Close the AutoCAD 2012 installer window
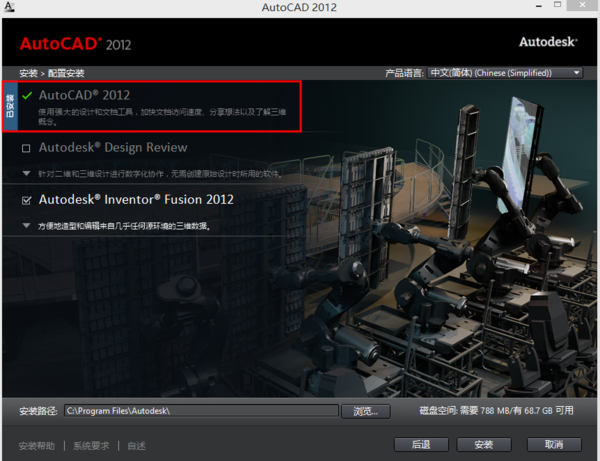This screenshot has height=461, width=600. 582,5
